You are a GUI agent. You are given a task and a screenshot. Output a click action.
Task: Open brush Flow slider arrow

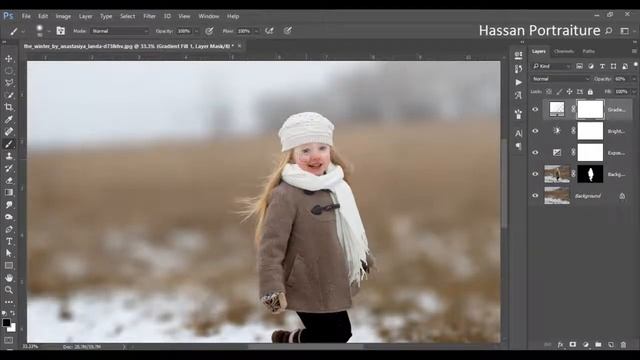[x=256, y=31]
